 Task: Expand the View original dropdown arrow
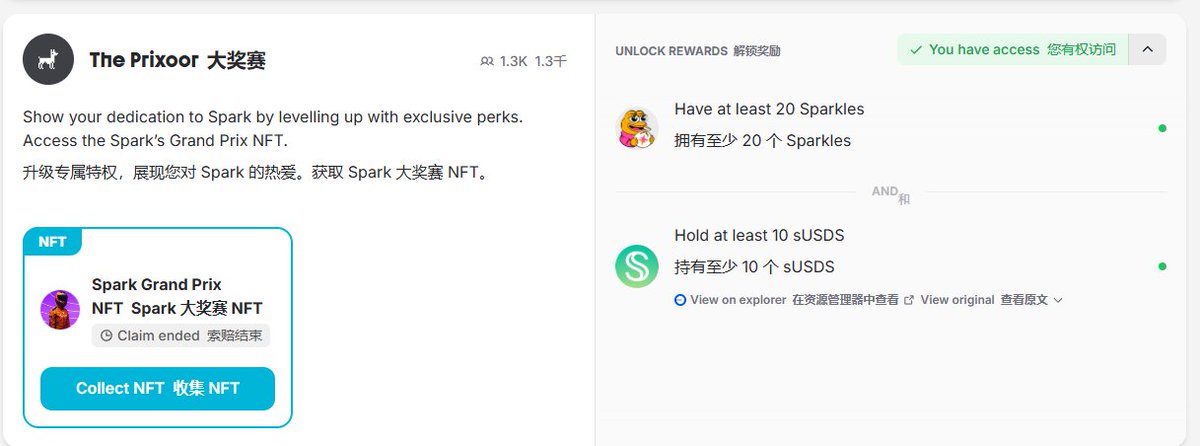[x=1058, y=300]
